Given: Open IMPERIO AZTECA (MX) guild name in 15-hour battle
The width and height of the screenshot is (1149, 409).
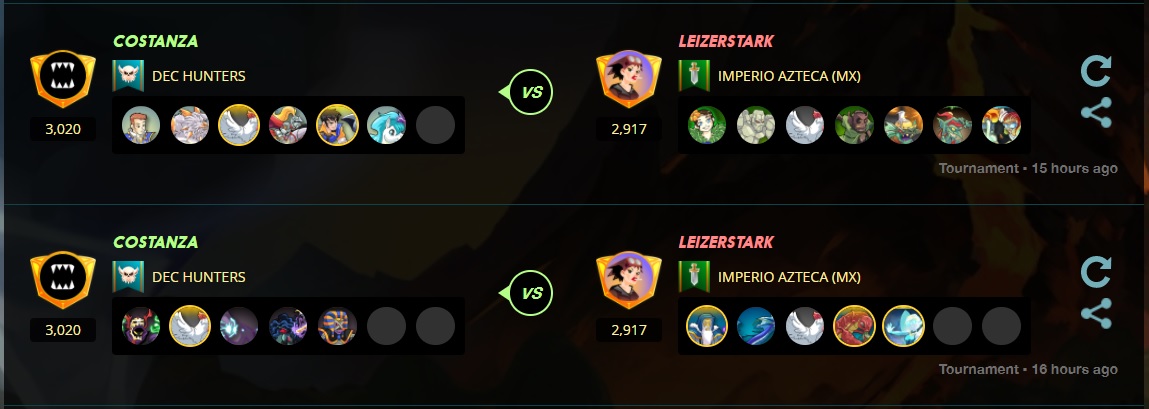Looking at the screenshot, I should 789,76.
